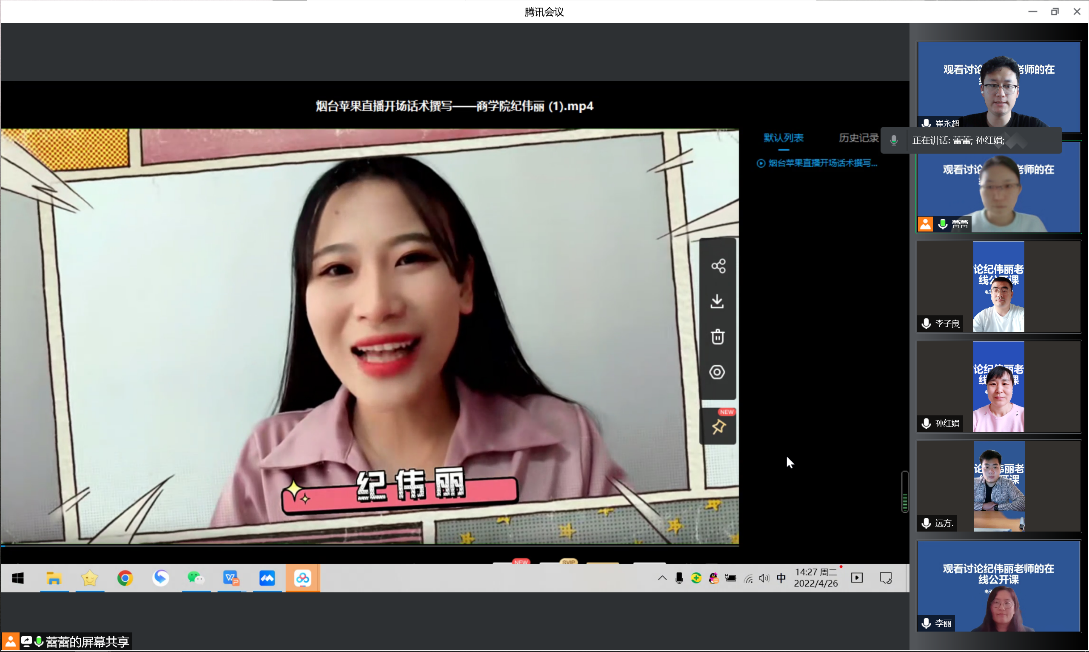
Task: Click the download icon beside the video
Action: [717, 301]
